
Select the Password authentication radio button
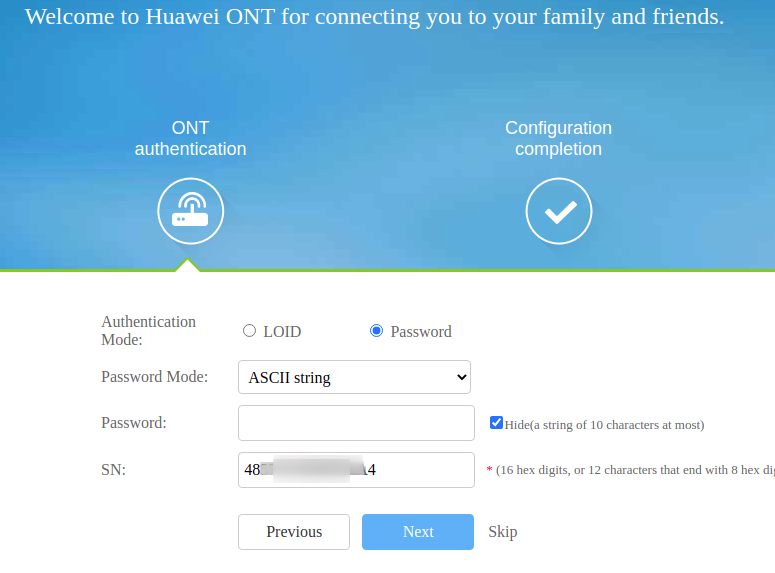[376, 331]
